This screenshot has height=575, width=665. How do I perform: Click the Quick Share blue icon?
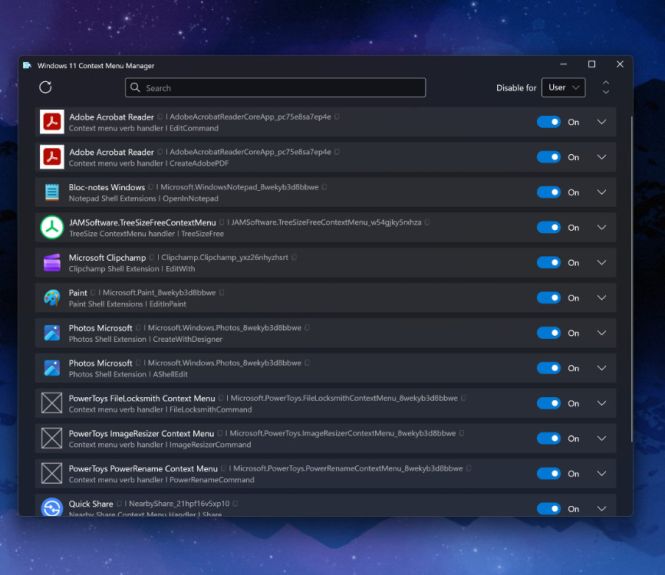(52, 507)
